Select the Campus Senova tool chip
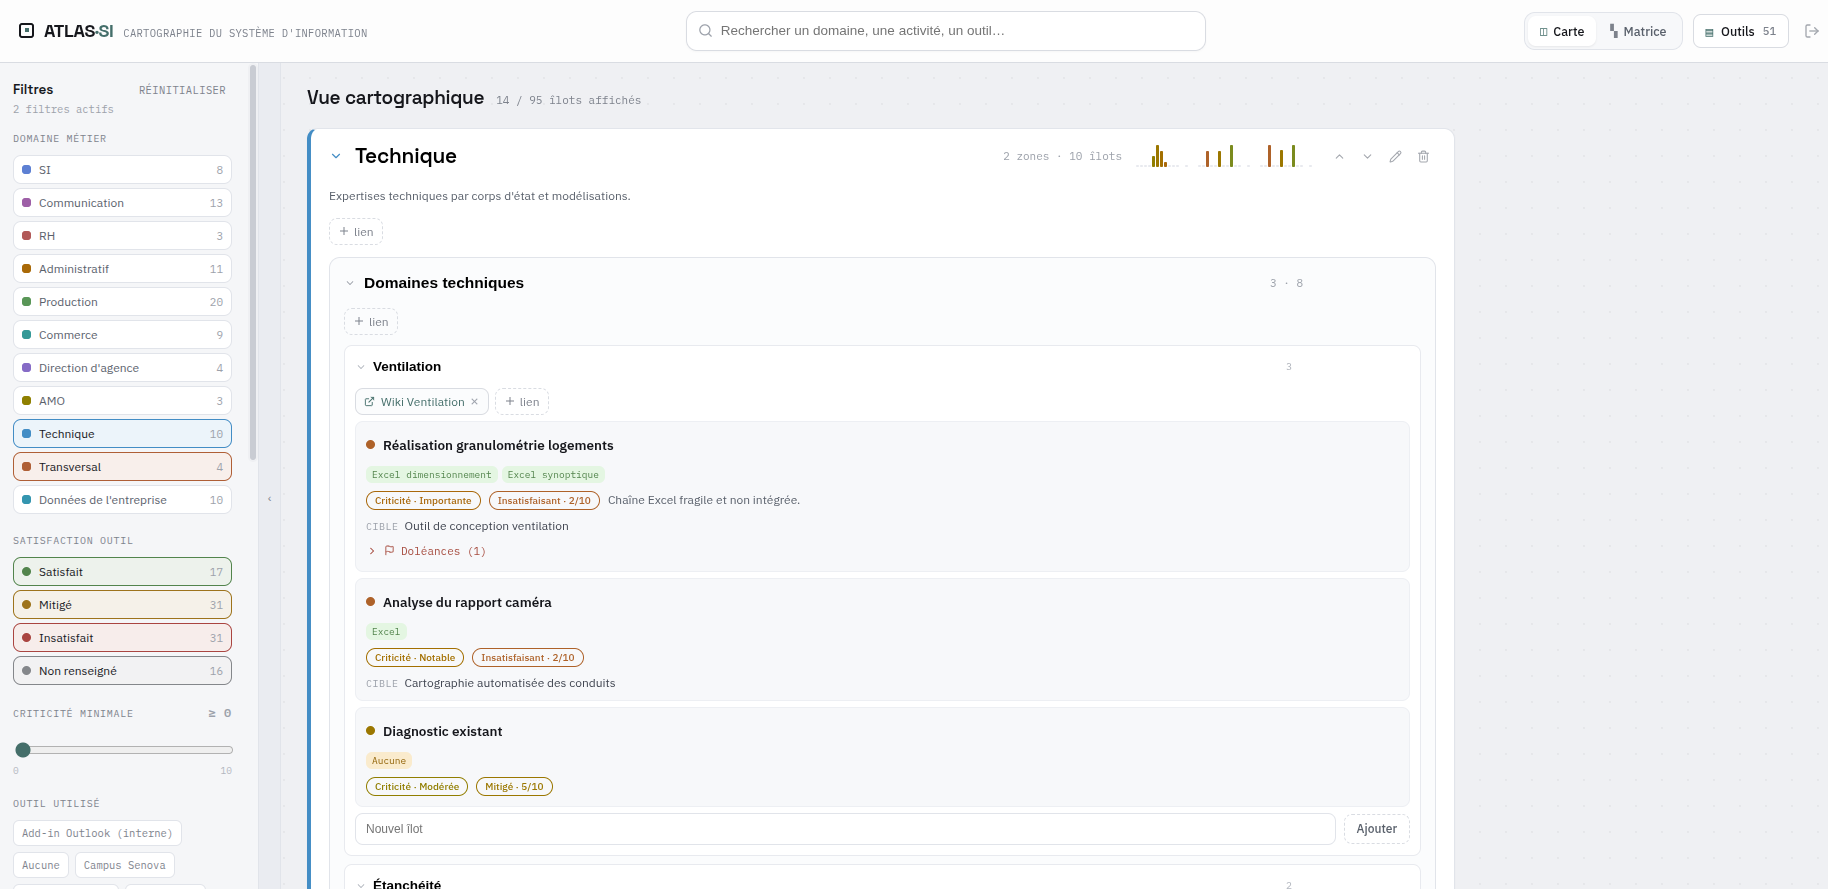1828x889 pixels. click(x=125, y=865)
